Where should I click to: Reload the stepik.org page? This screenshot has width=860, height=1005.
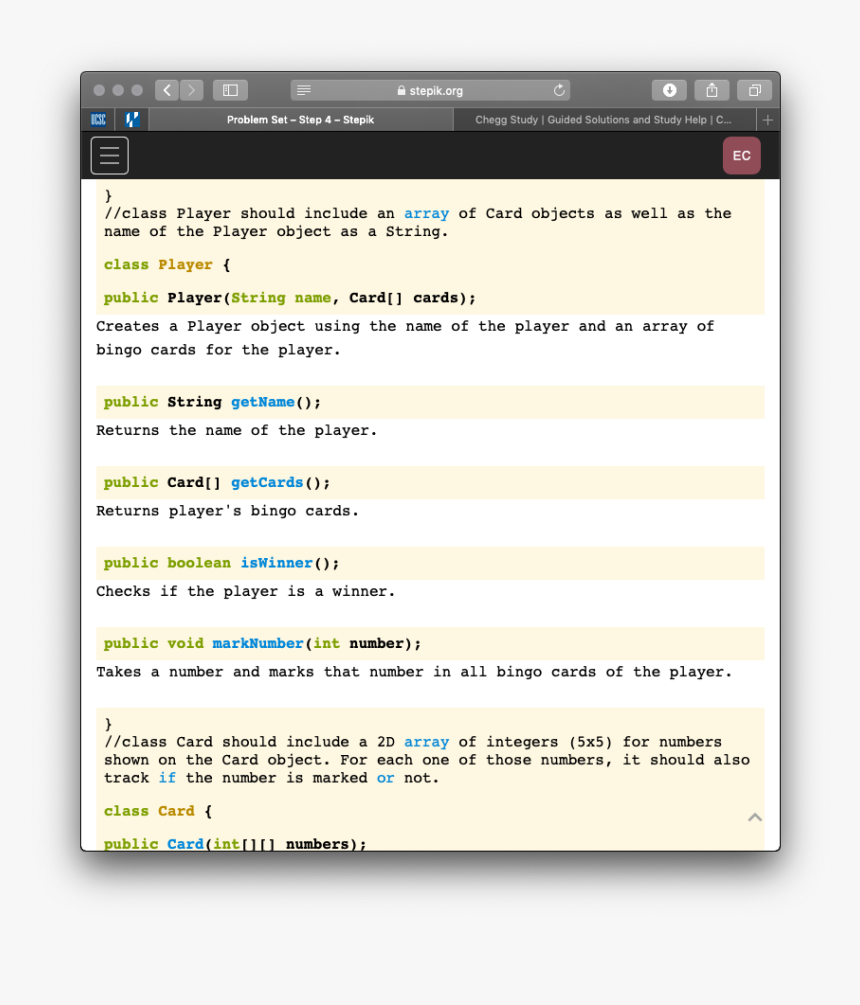click(559, 90)
